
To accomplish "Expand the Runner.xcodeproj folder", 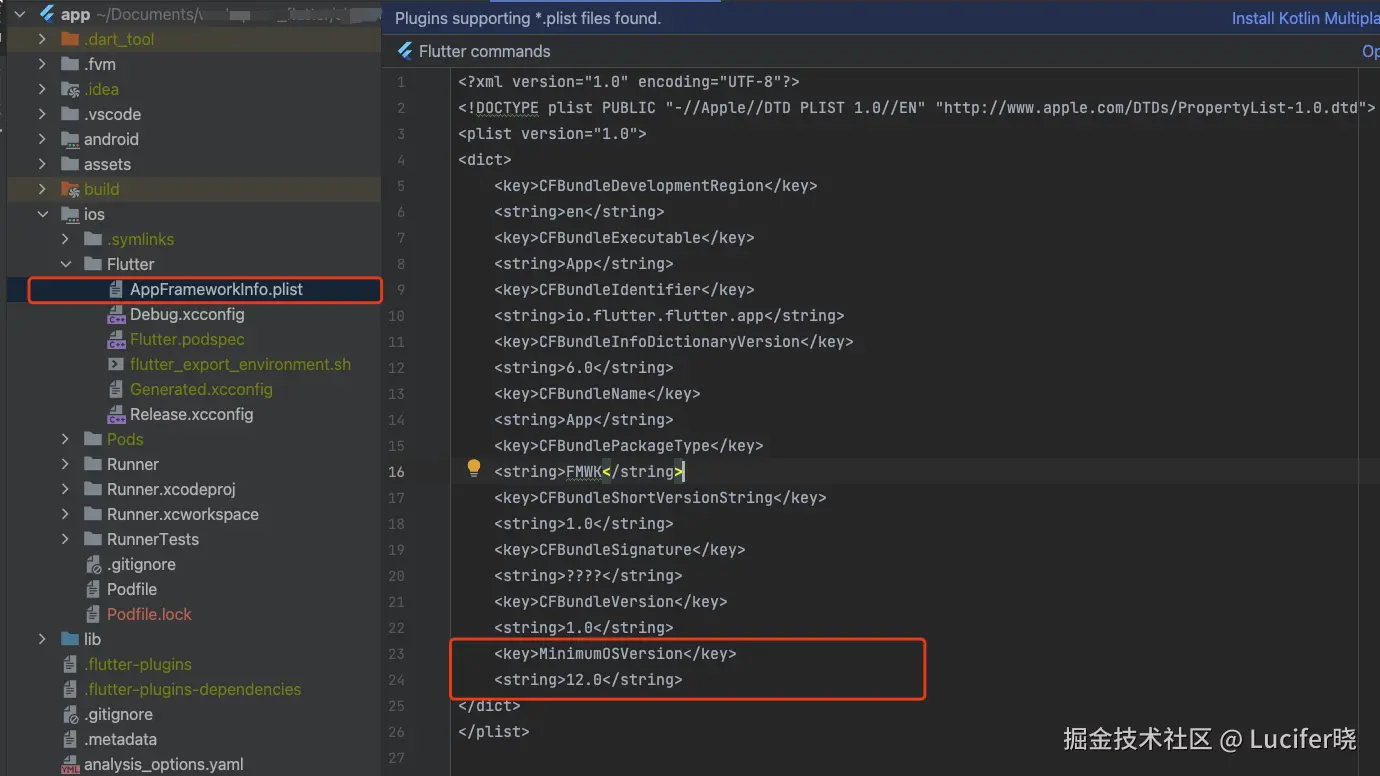I will point(65,489).
